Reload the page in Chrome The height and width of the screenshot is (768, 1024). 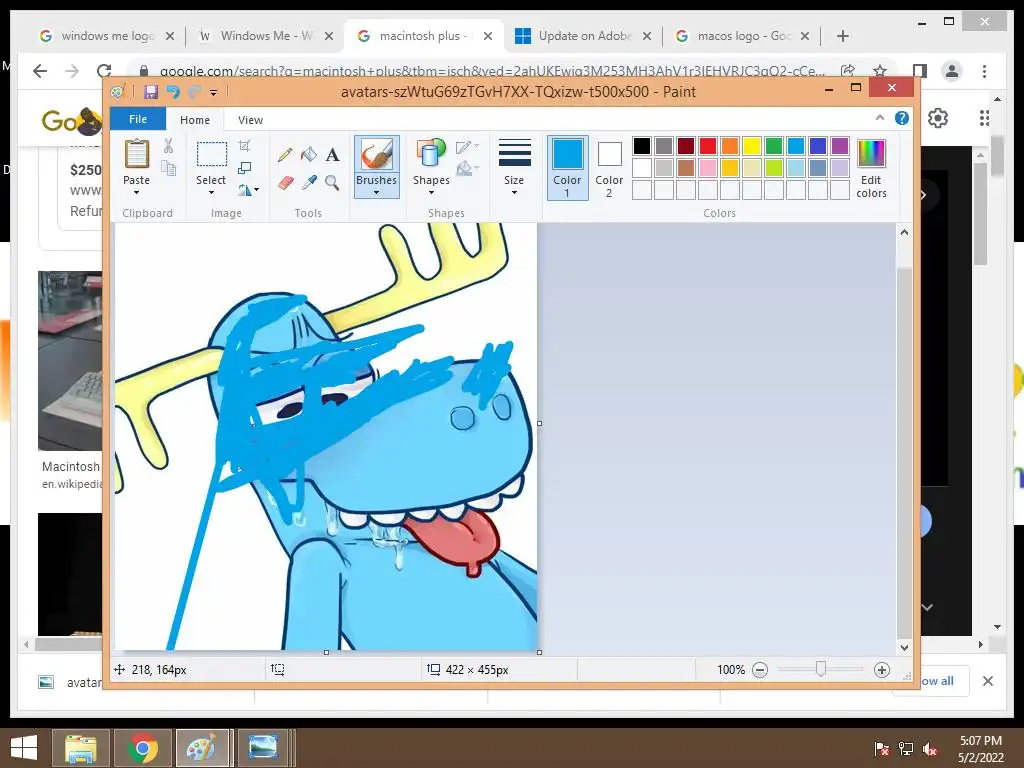coord(104,71)
